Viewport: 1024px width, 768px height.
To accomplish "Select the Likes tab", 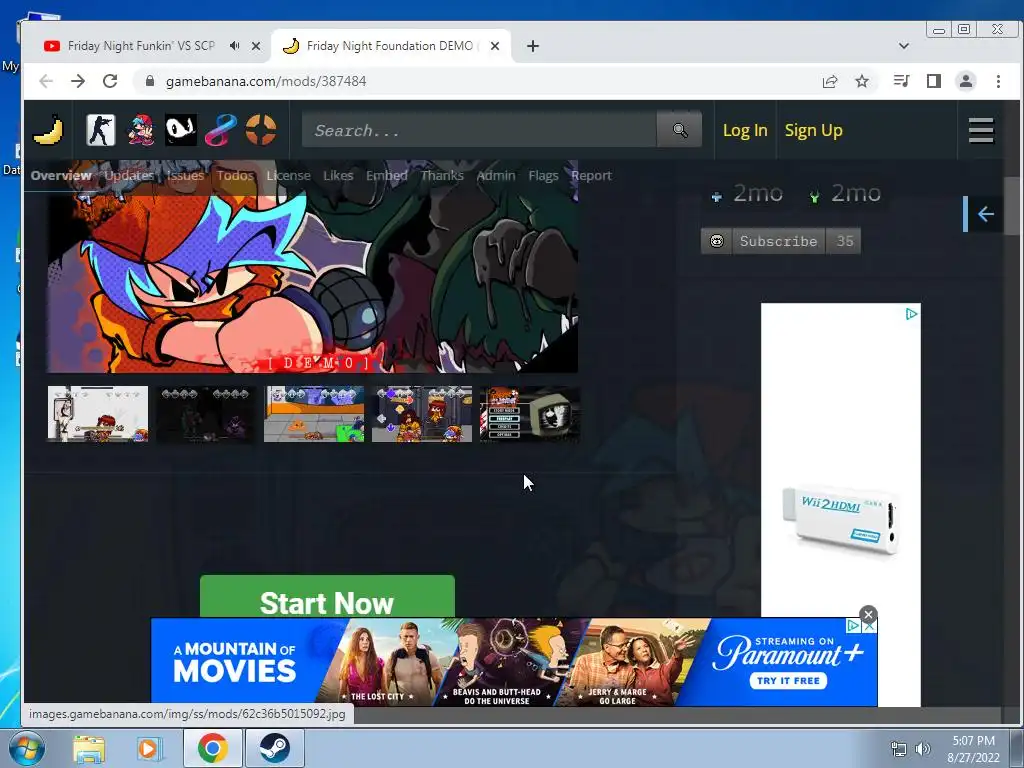I will (338, 175).
